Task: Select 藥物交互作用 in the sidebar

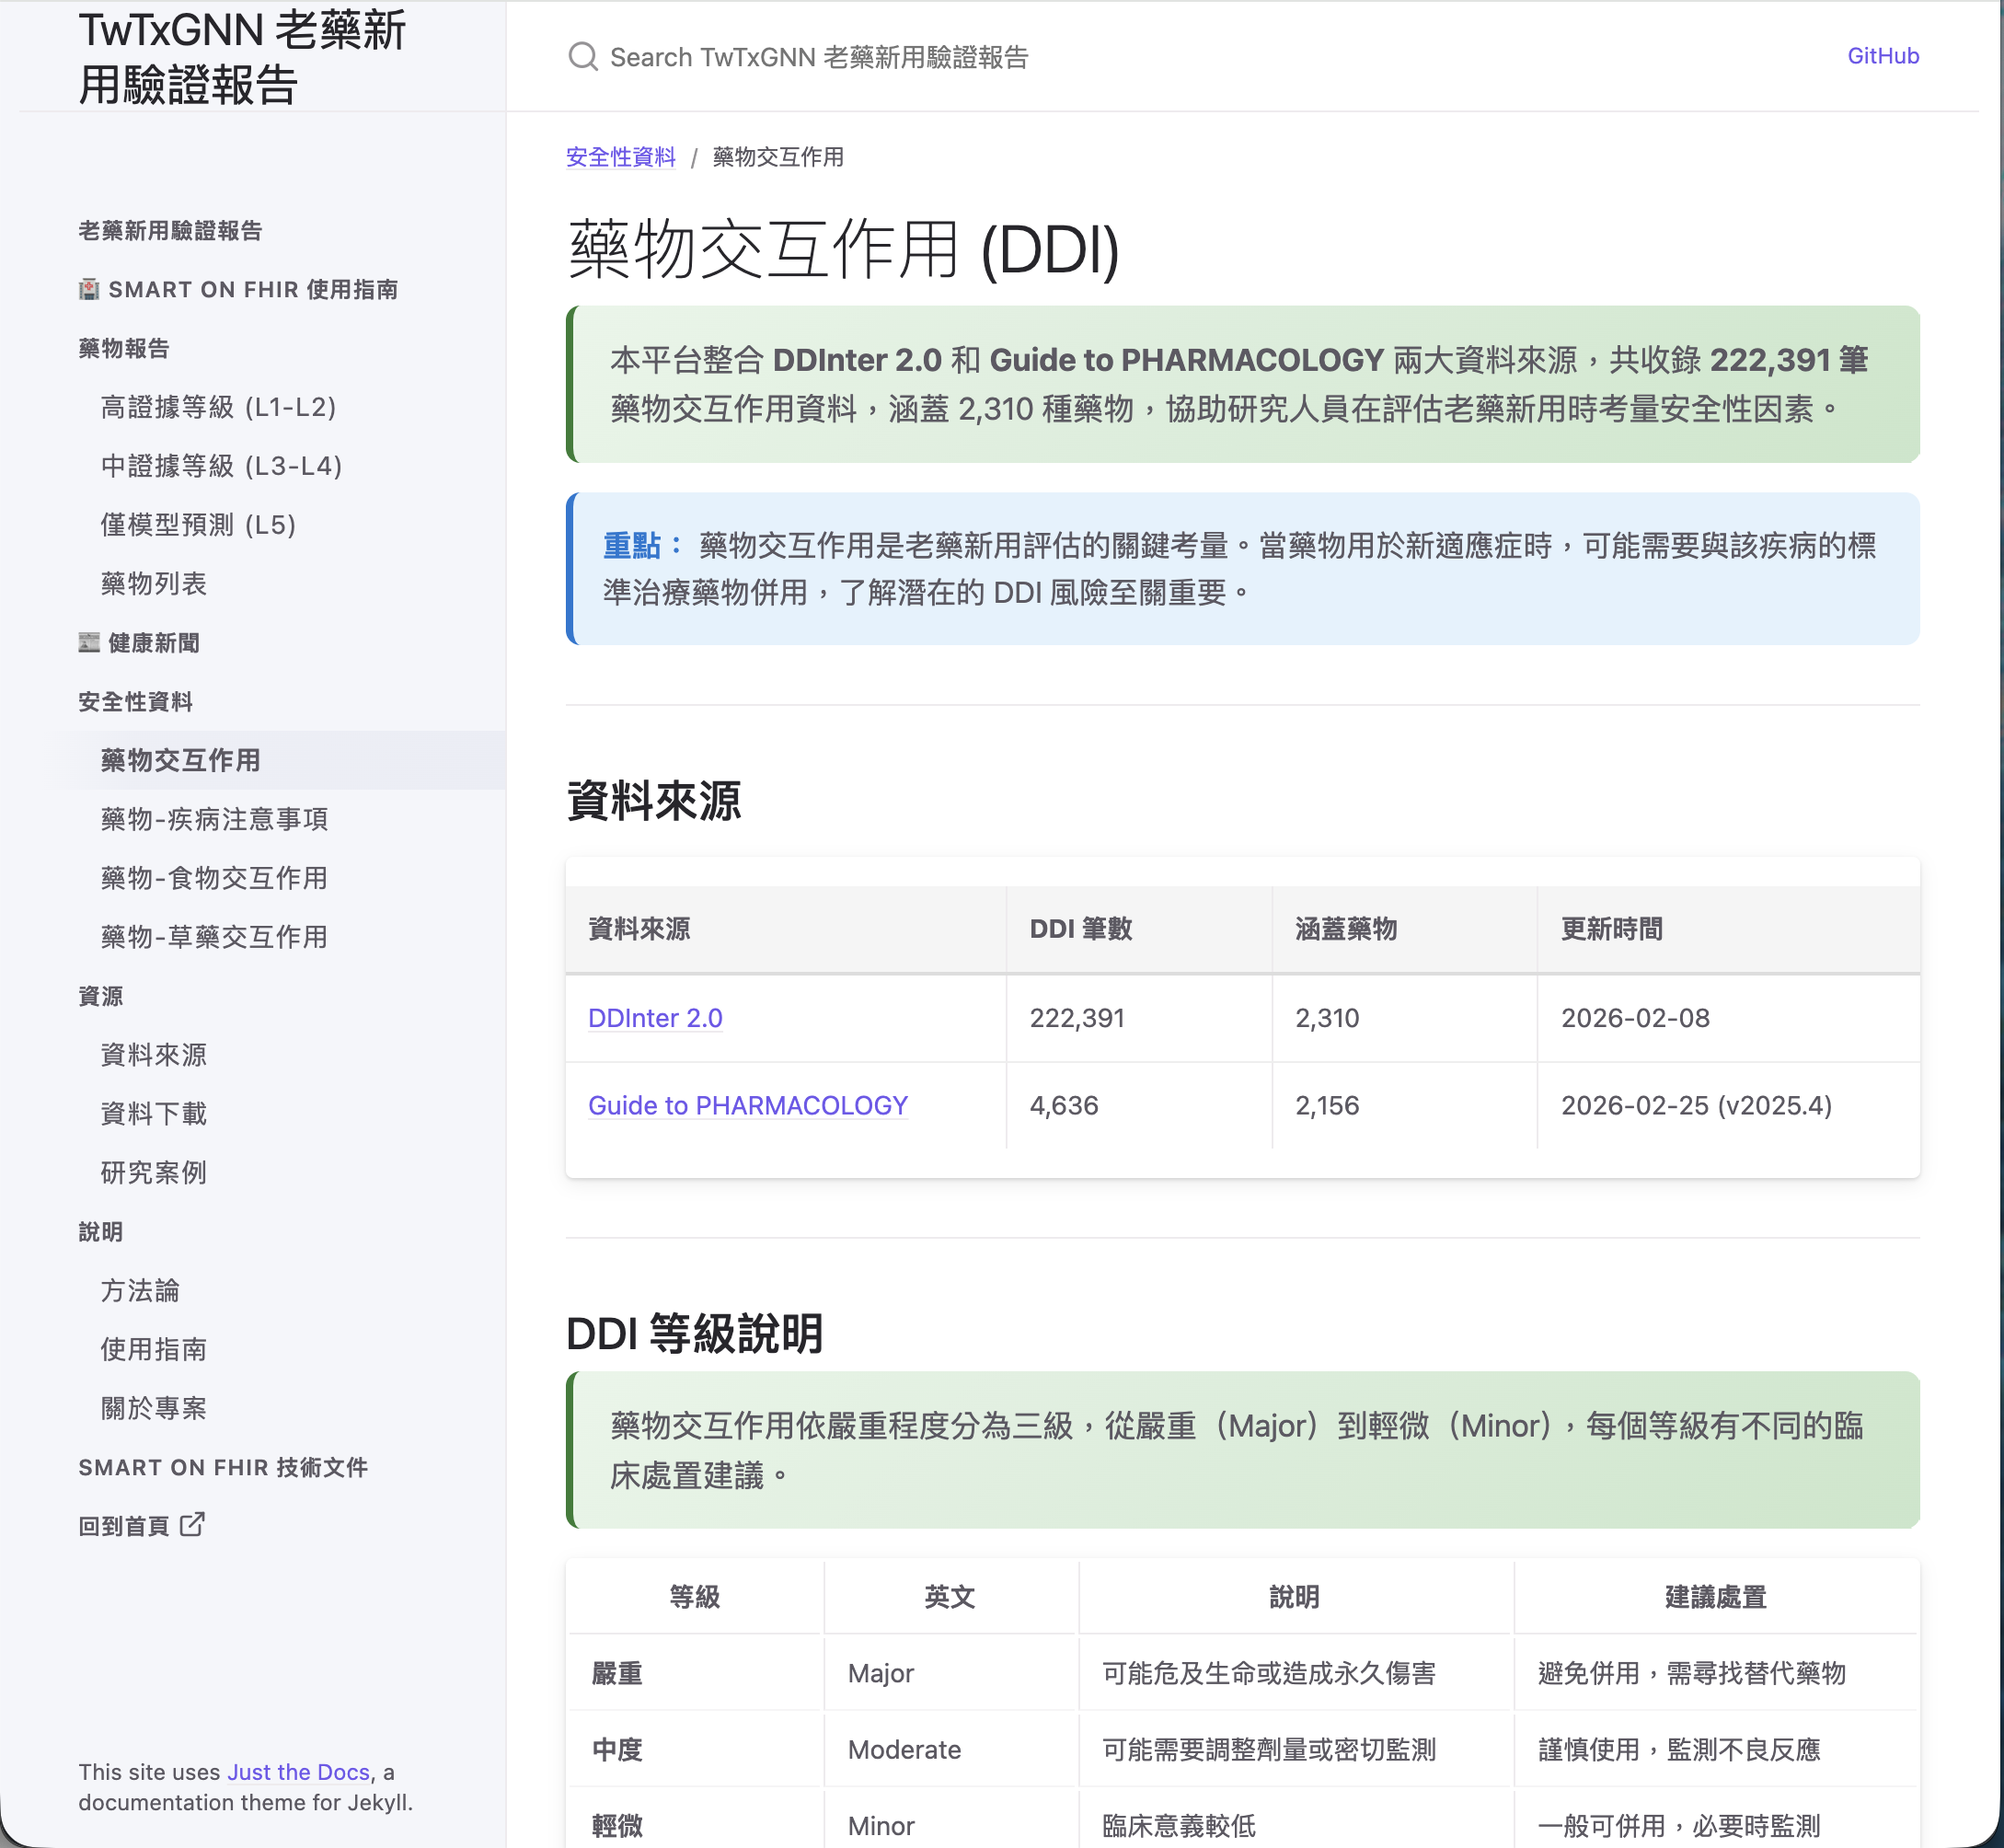Action: (179, 761)
